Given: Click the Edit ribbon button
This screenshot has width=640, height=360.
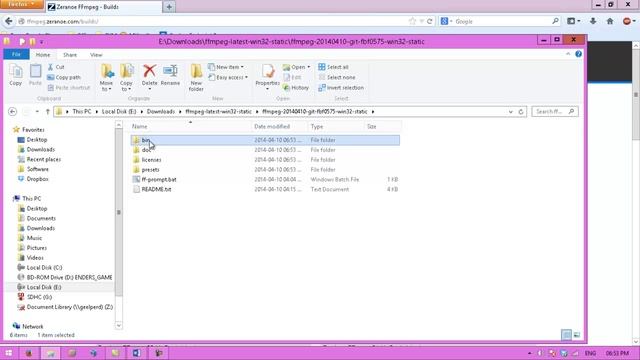Looking at the screenshot, I should [x=292, y=77].
